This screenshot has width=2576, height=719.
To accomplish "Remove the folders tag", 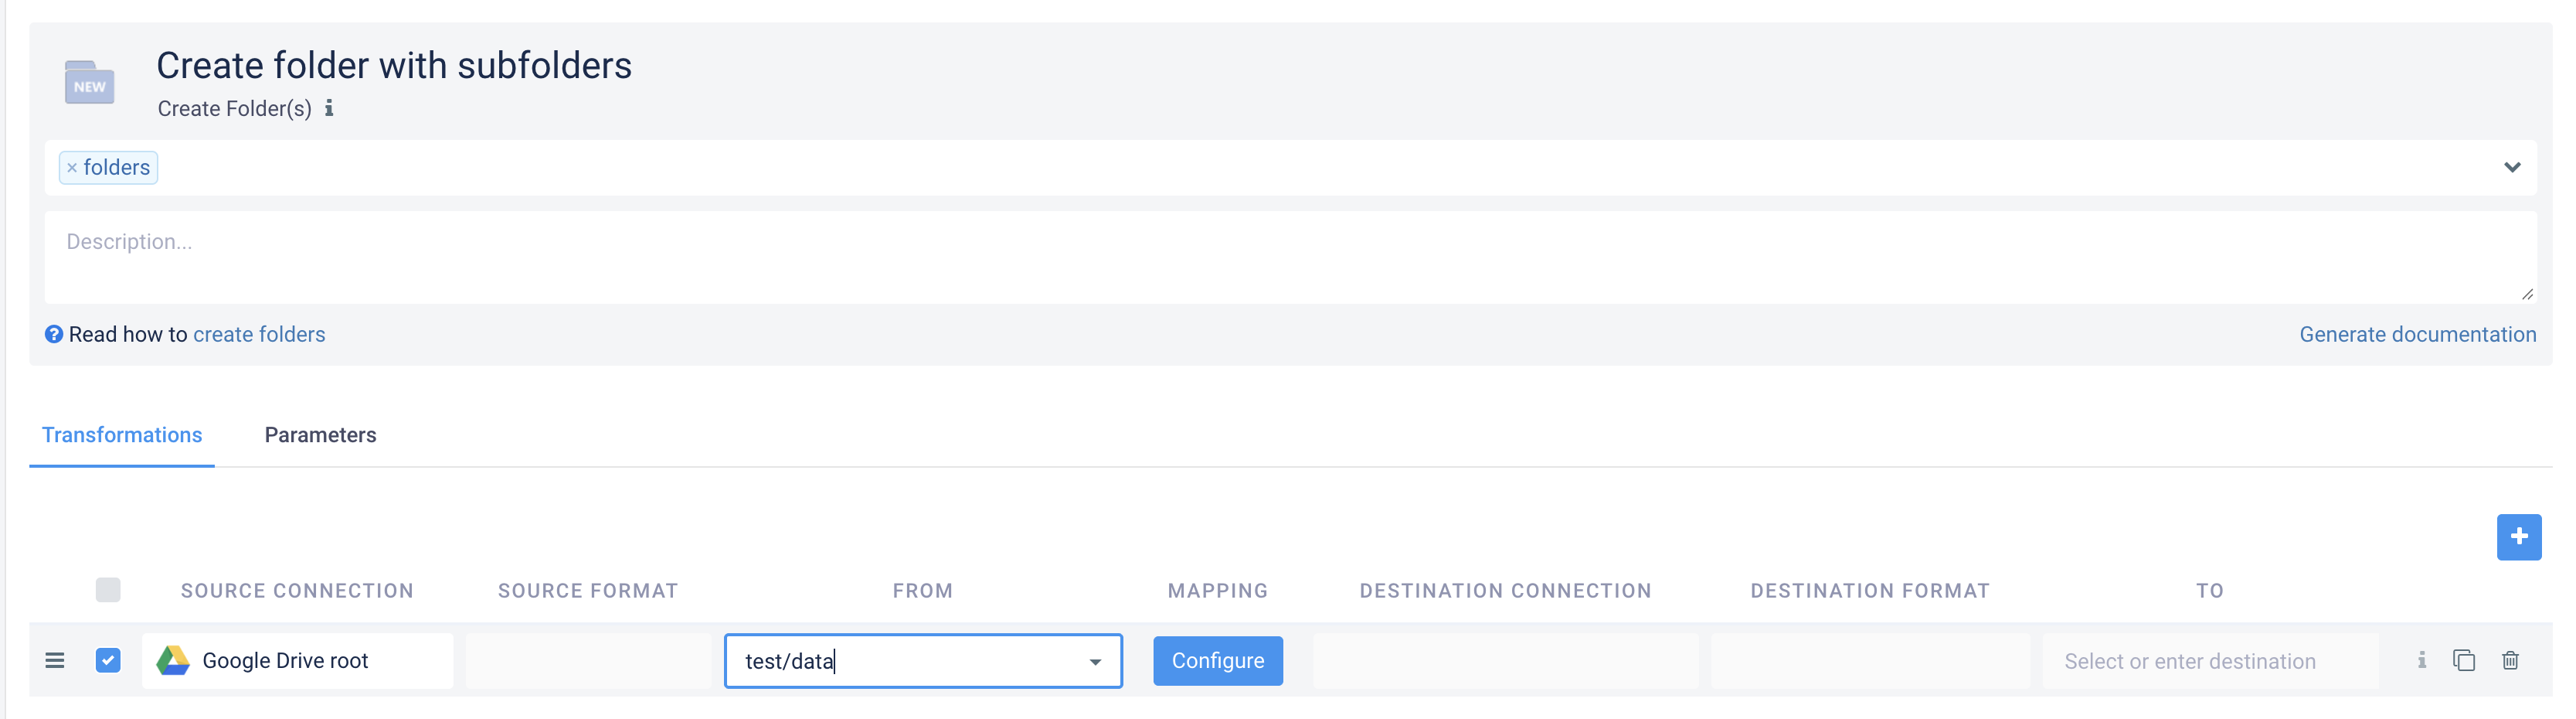I will pos(72,168).
